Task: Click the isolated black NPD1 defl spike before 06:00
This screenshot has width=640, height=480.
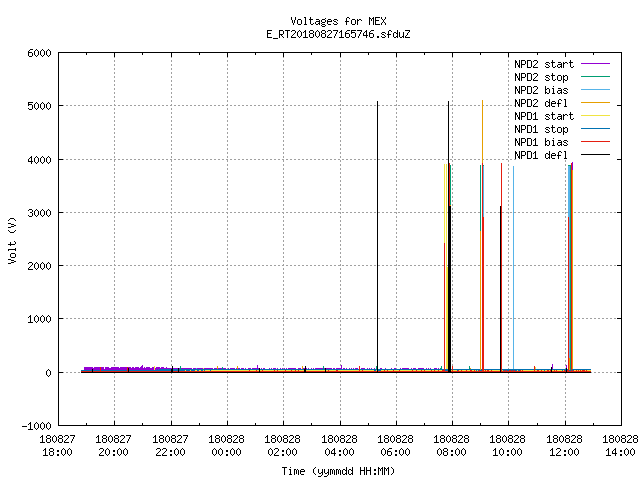Action: tap(378, 237)
